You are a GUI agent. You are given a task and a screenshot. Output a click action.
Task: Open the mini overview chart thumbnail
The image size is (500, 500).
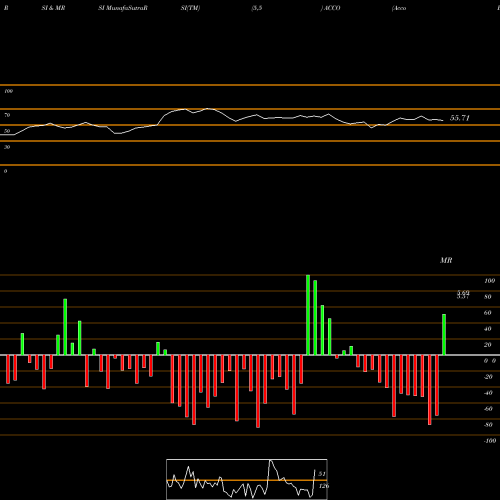[247, 479]
